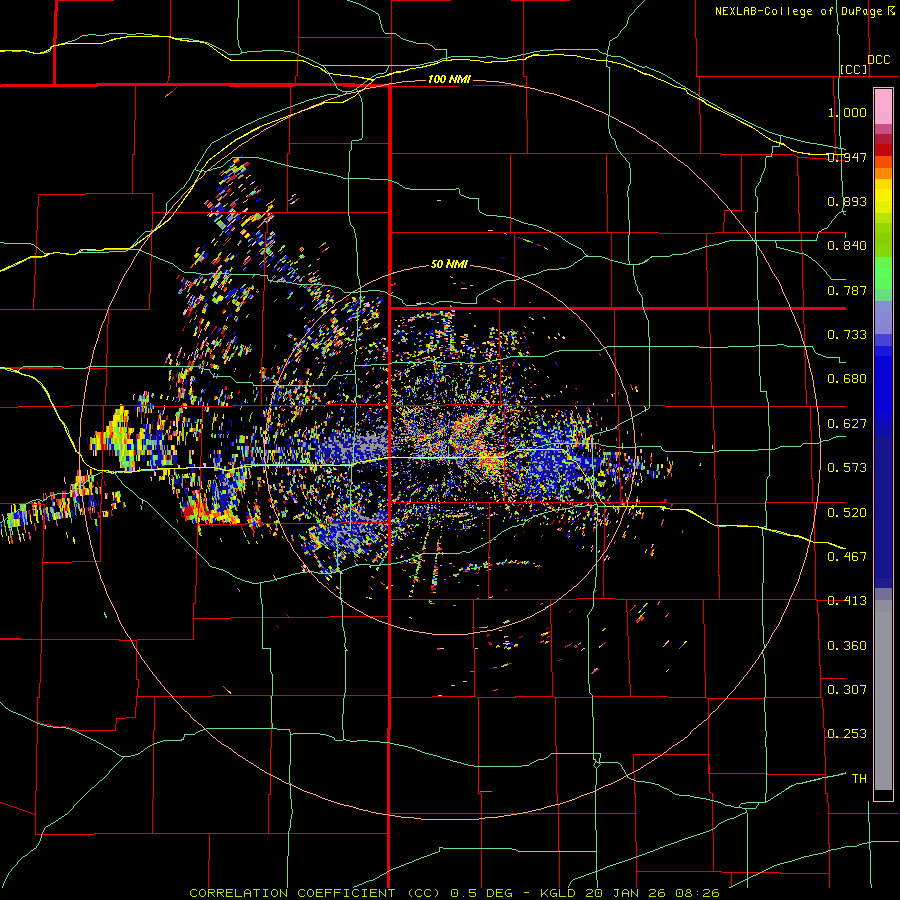The width and height of the screenshot is (900, 900).
Task: Select the 0.307 legend value
Action: [847, 690]
